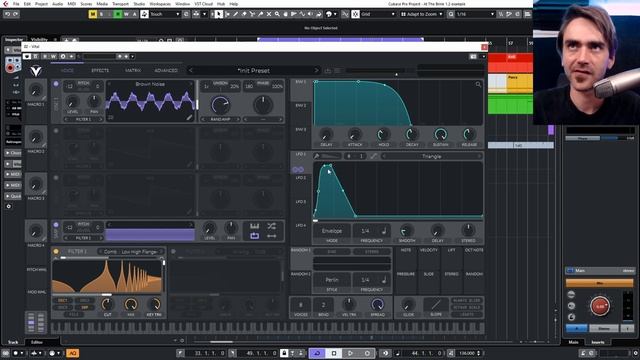Click the Snap type icon before Grid

point(356,14)
